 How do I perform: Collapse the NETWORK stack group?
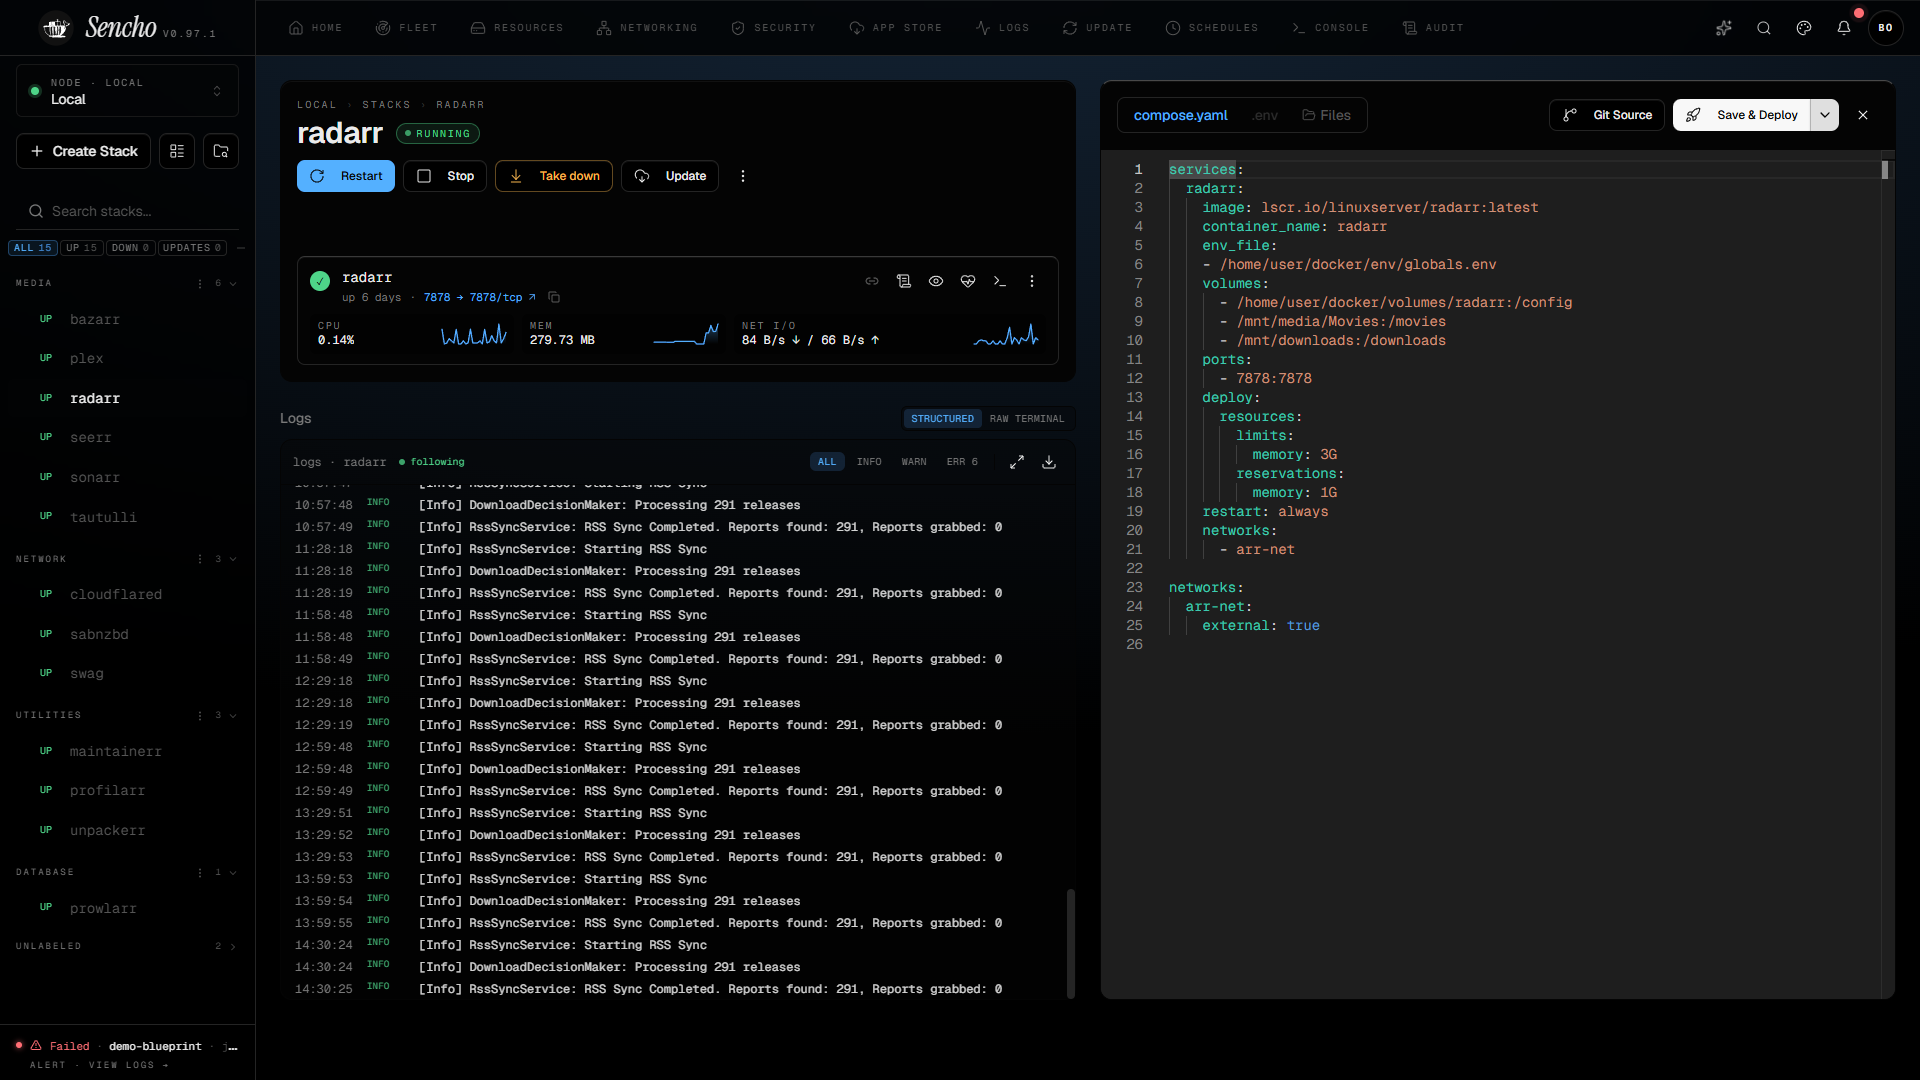[x=233, y=559]
